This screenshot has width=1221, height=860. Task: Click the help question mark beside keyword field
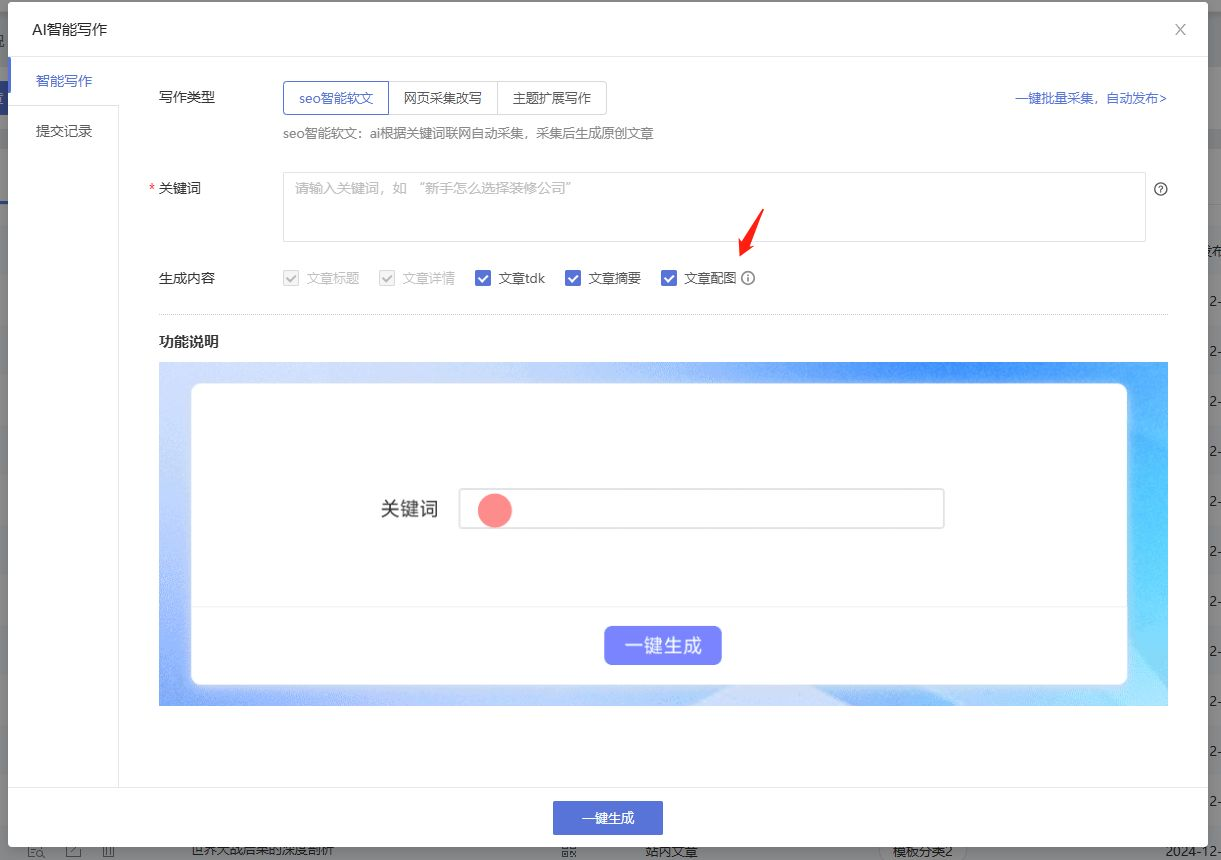click(1160, 189)
